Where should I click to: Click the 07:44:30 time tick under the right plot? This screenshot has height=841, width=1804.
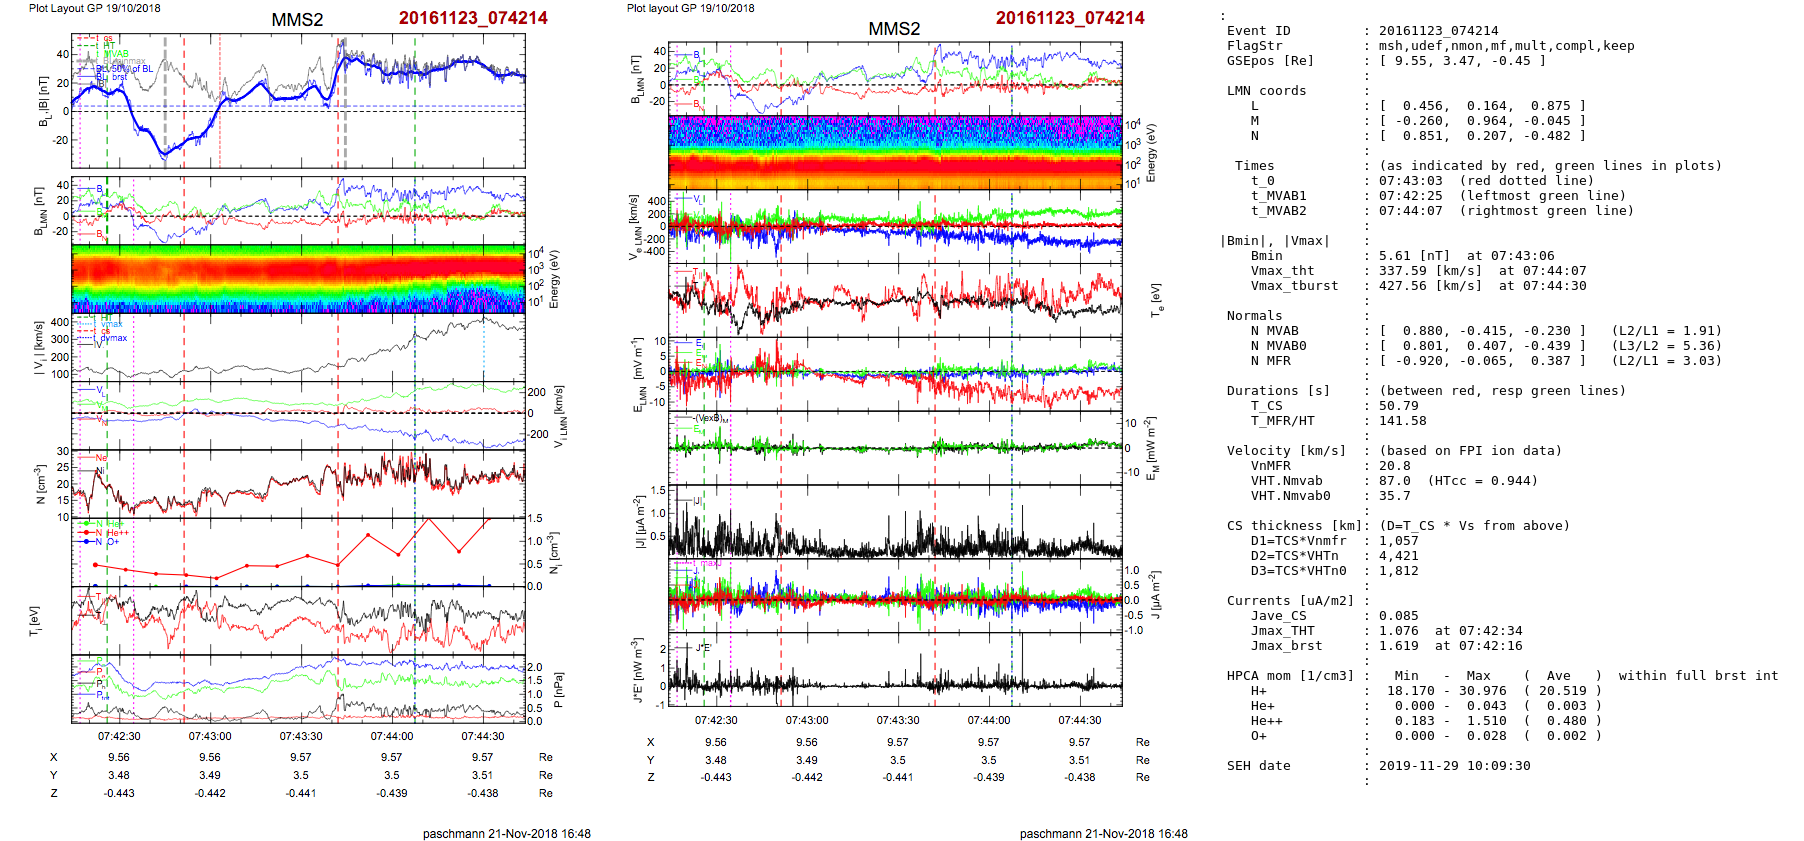[x=1080, y=720]
